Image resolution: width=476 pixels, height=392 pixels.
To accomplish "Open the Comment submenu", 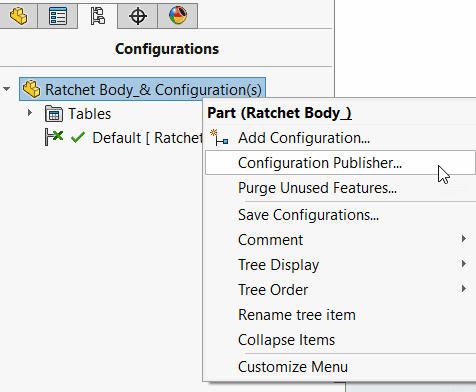I will 340,240.
